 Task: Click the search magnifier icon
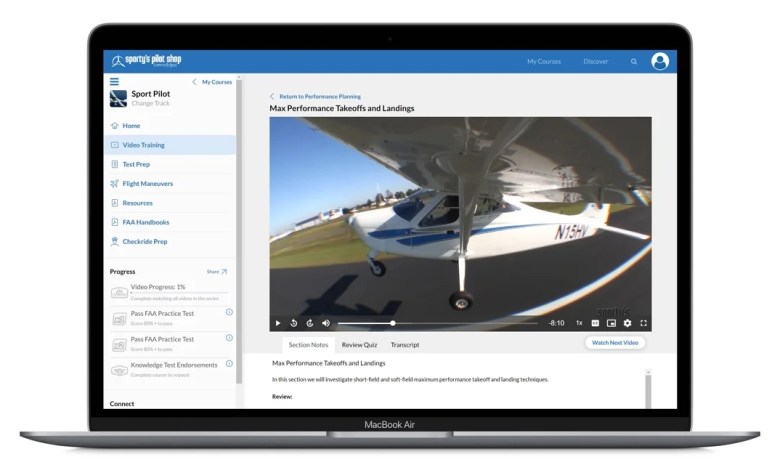pyautogui.click(x=634, y=62)
